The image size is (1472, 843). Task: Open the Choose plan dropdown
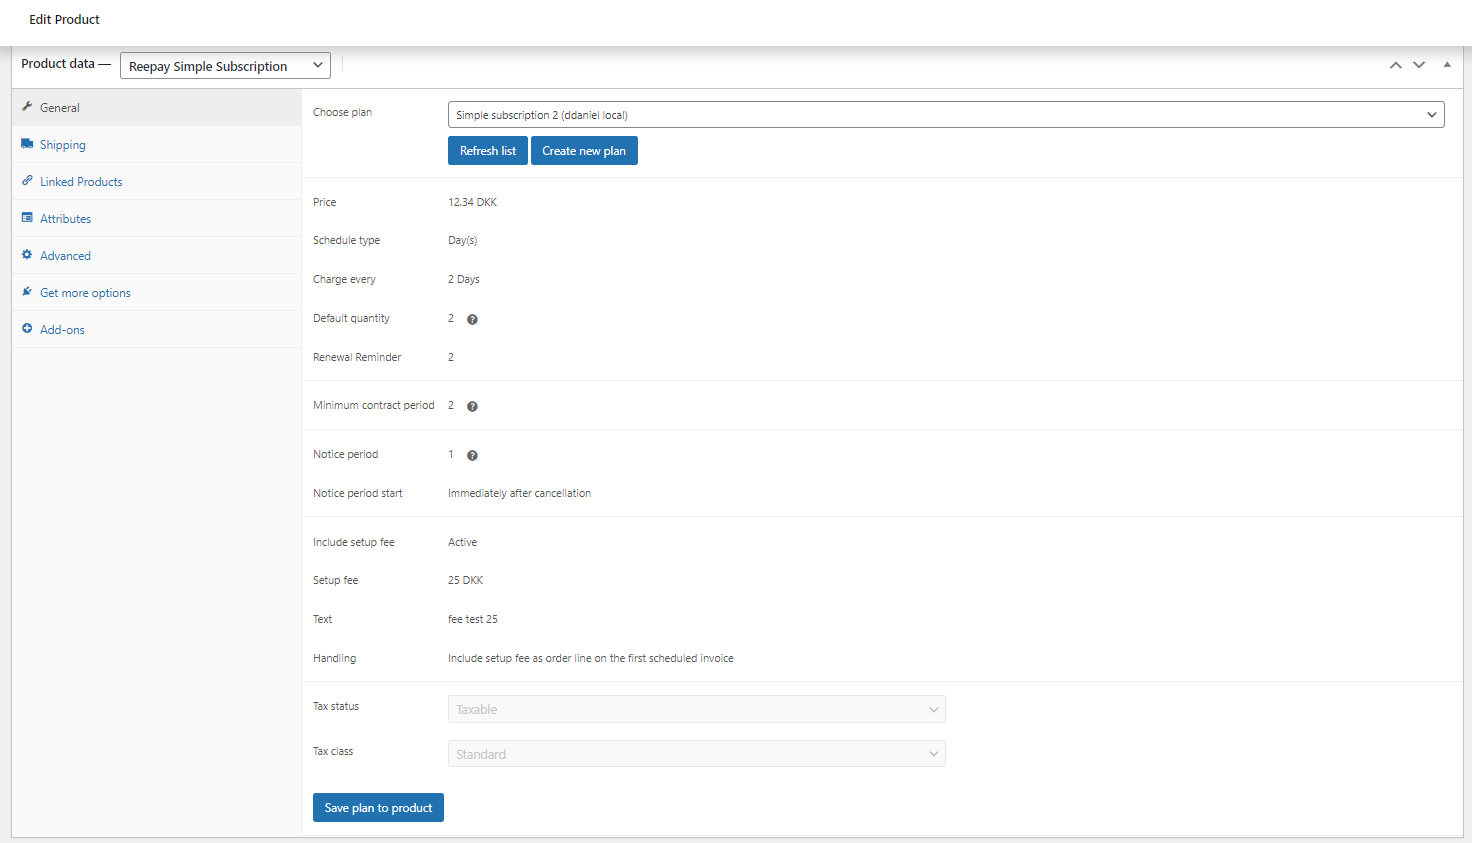pos(945,114)
